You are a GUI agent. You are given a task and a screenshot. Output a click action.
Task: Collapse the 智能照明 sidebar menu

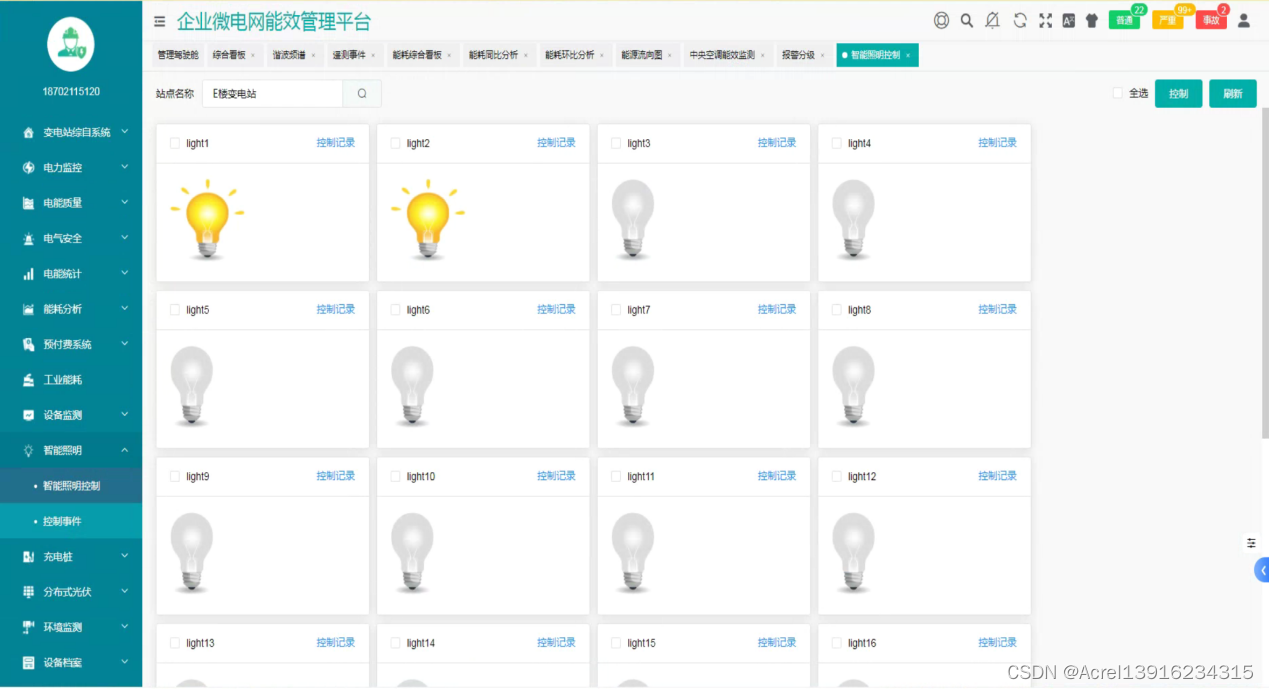pos(71,451)
